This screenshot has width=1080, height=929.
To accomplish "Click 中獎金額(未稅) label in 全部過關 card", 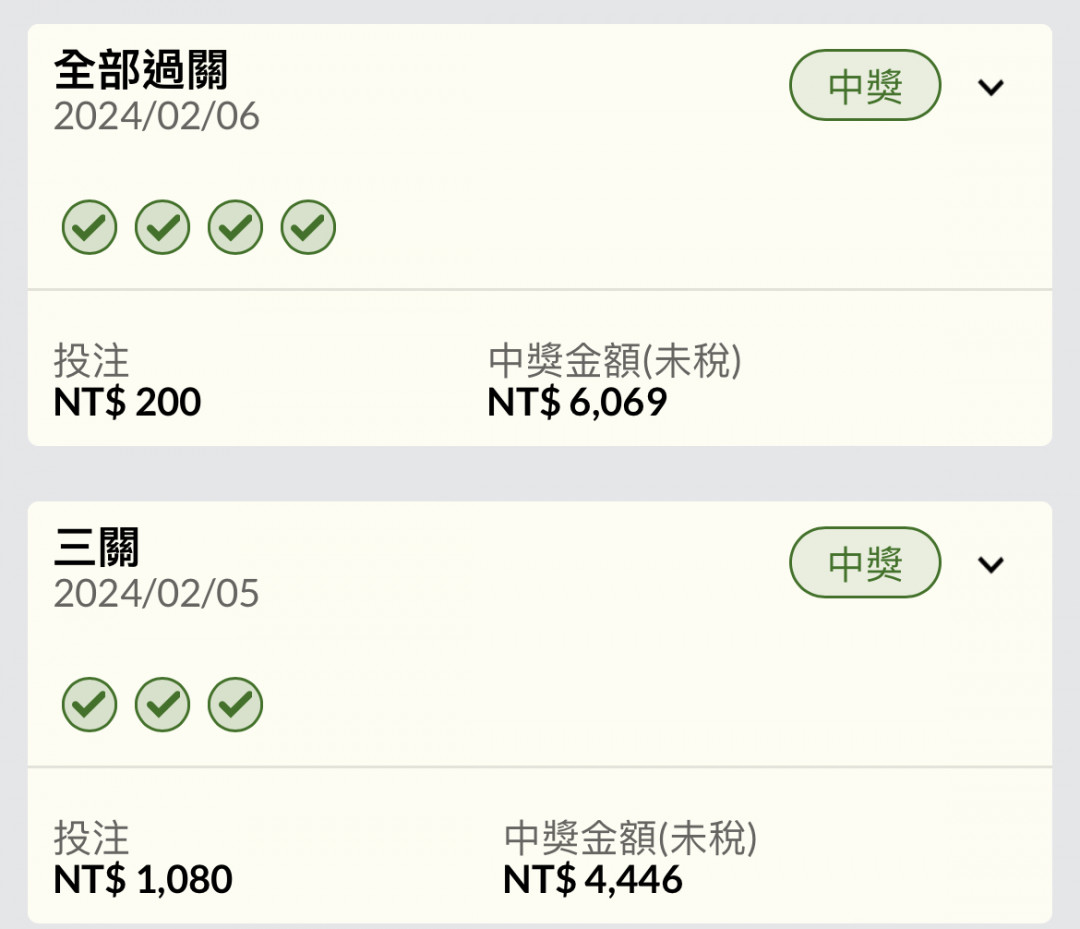I will pos(614,360).
